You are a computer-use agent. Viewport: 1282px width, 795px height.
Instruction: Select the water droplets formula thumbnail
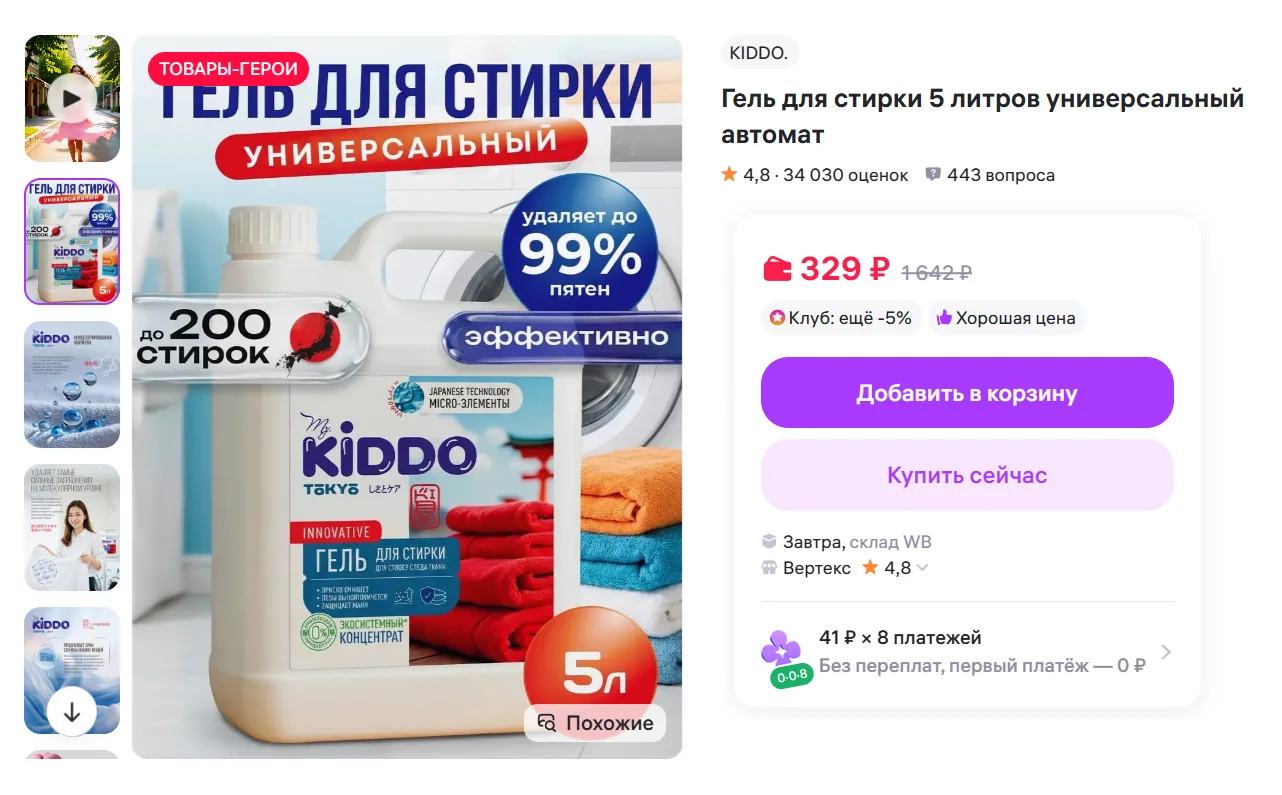(72, 384)
